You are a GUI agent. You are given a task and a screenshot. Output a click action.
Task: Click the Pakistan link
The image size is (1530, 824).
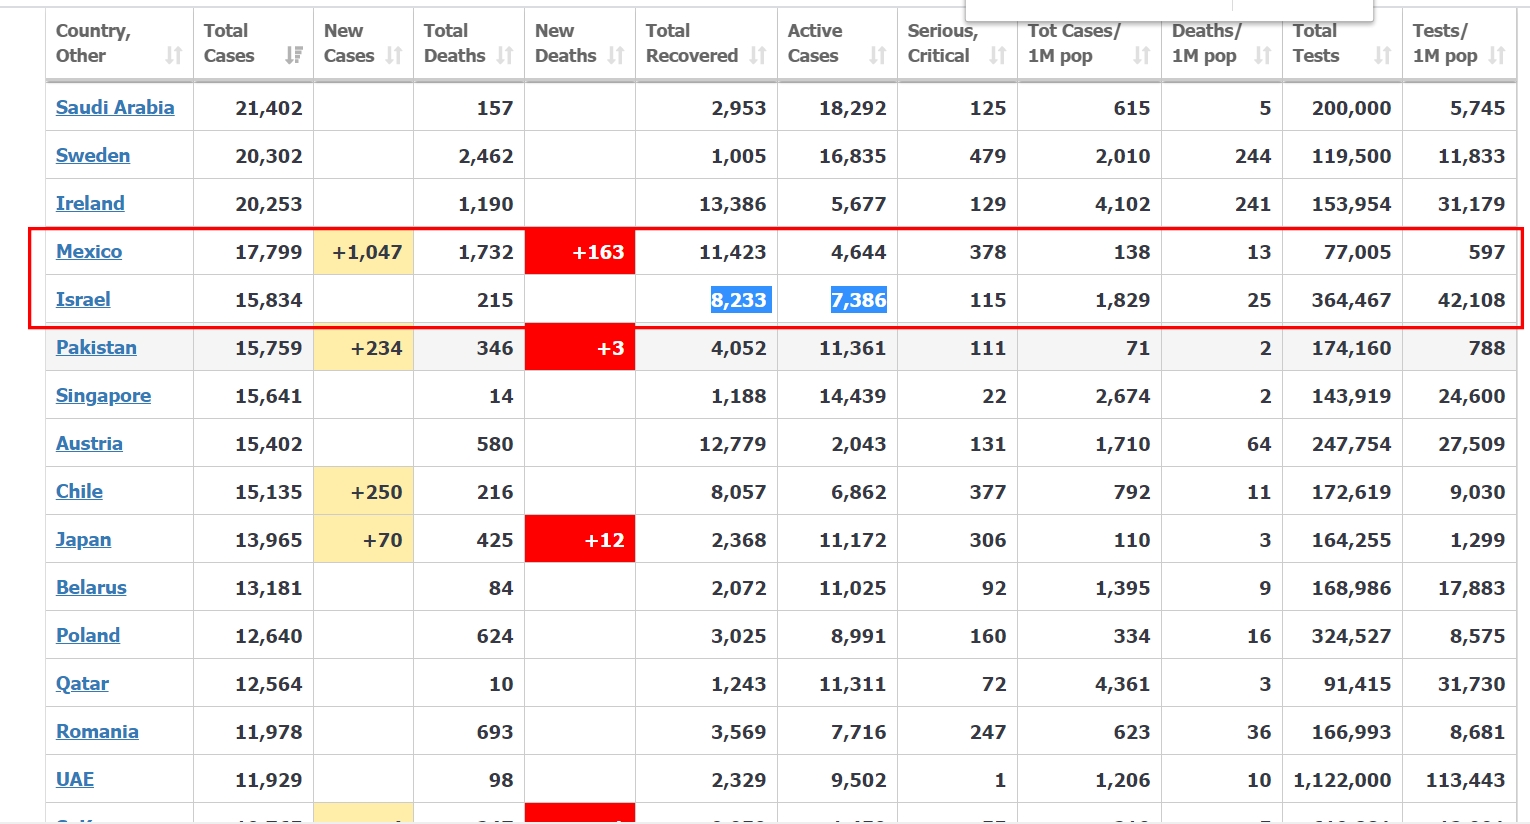coord(96,348)
